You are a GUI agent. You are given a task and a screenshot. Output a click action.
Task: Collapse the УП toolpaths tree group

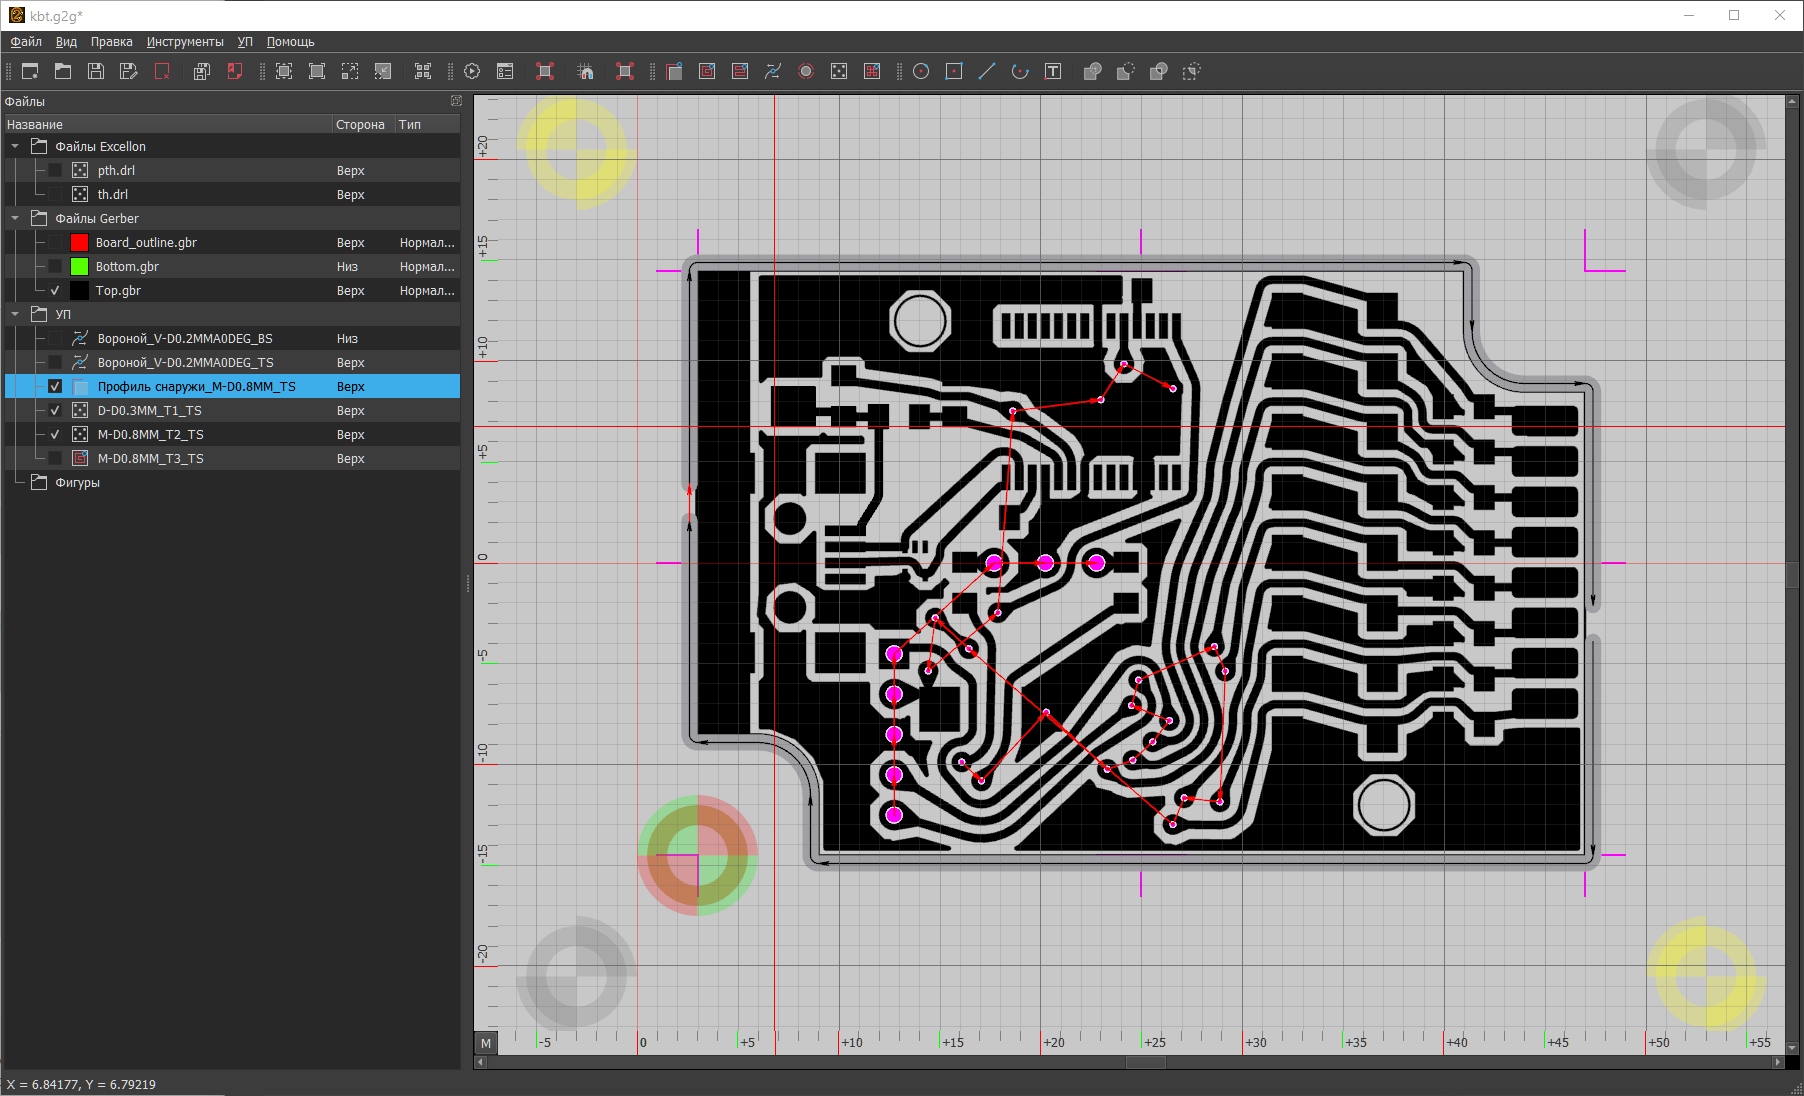click(15, 315)
